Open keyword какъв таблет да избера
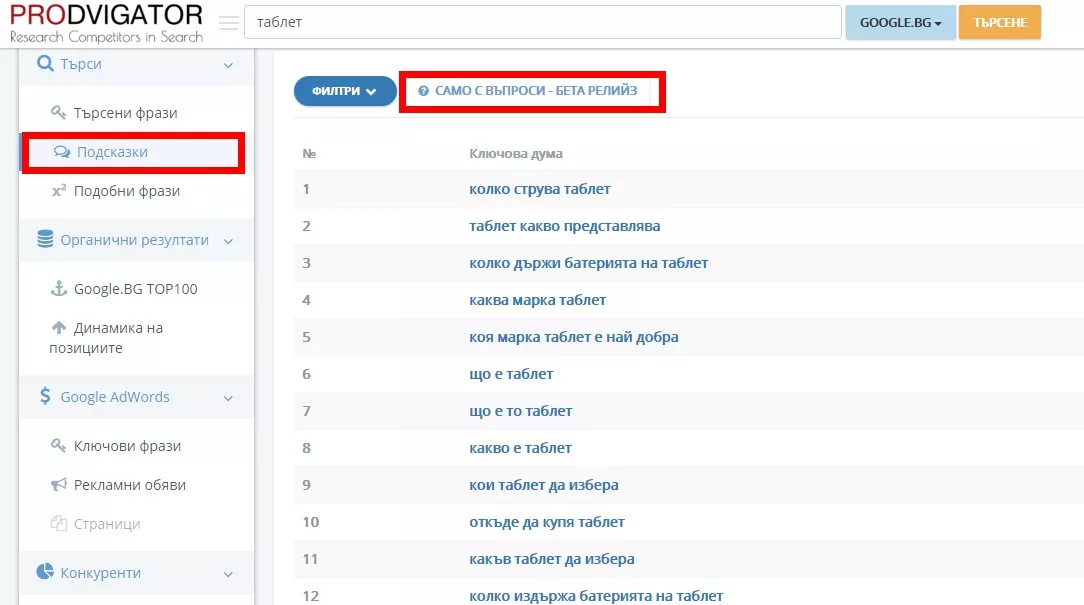The height and width of the screenshot is (605, 1084). (552, 559)
